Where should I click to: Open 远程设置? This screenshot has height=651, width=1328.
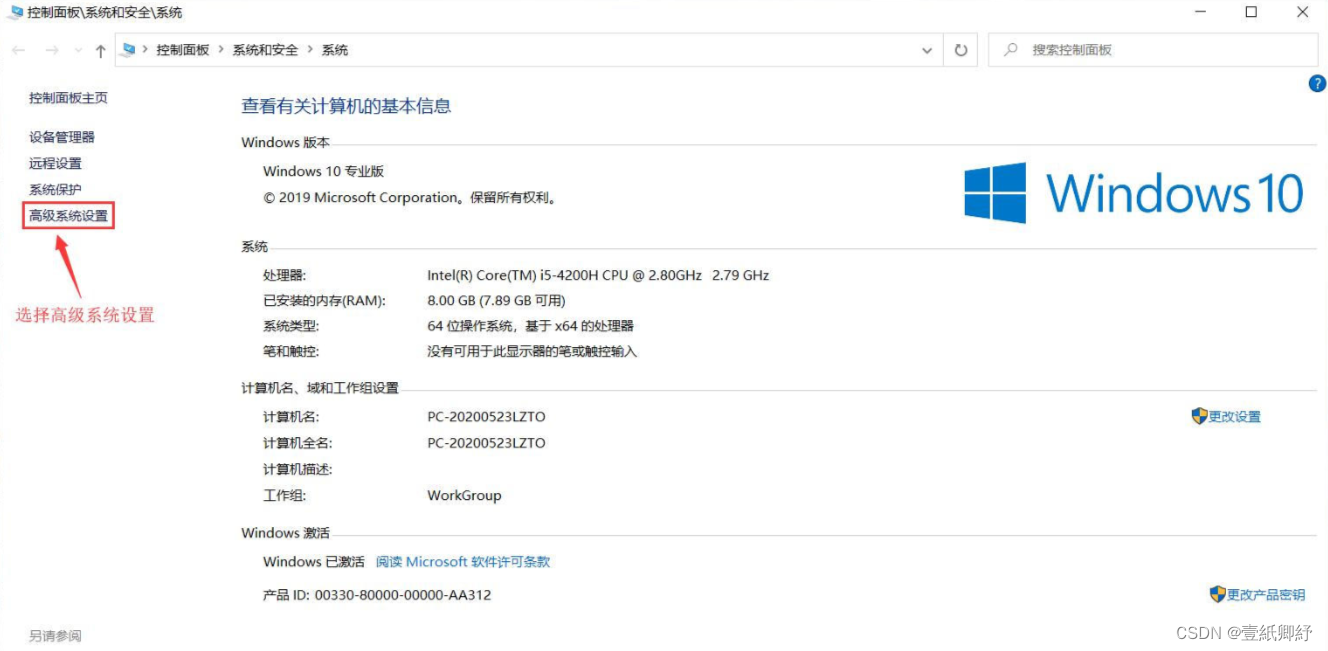coord(55,163)
